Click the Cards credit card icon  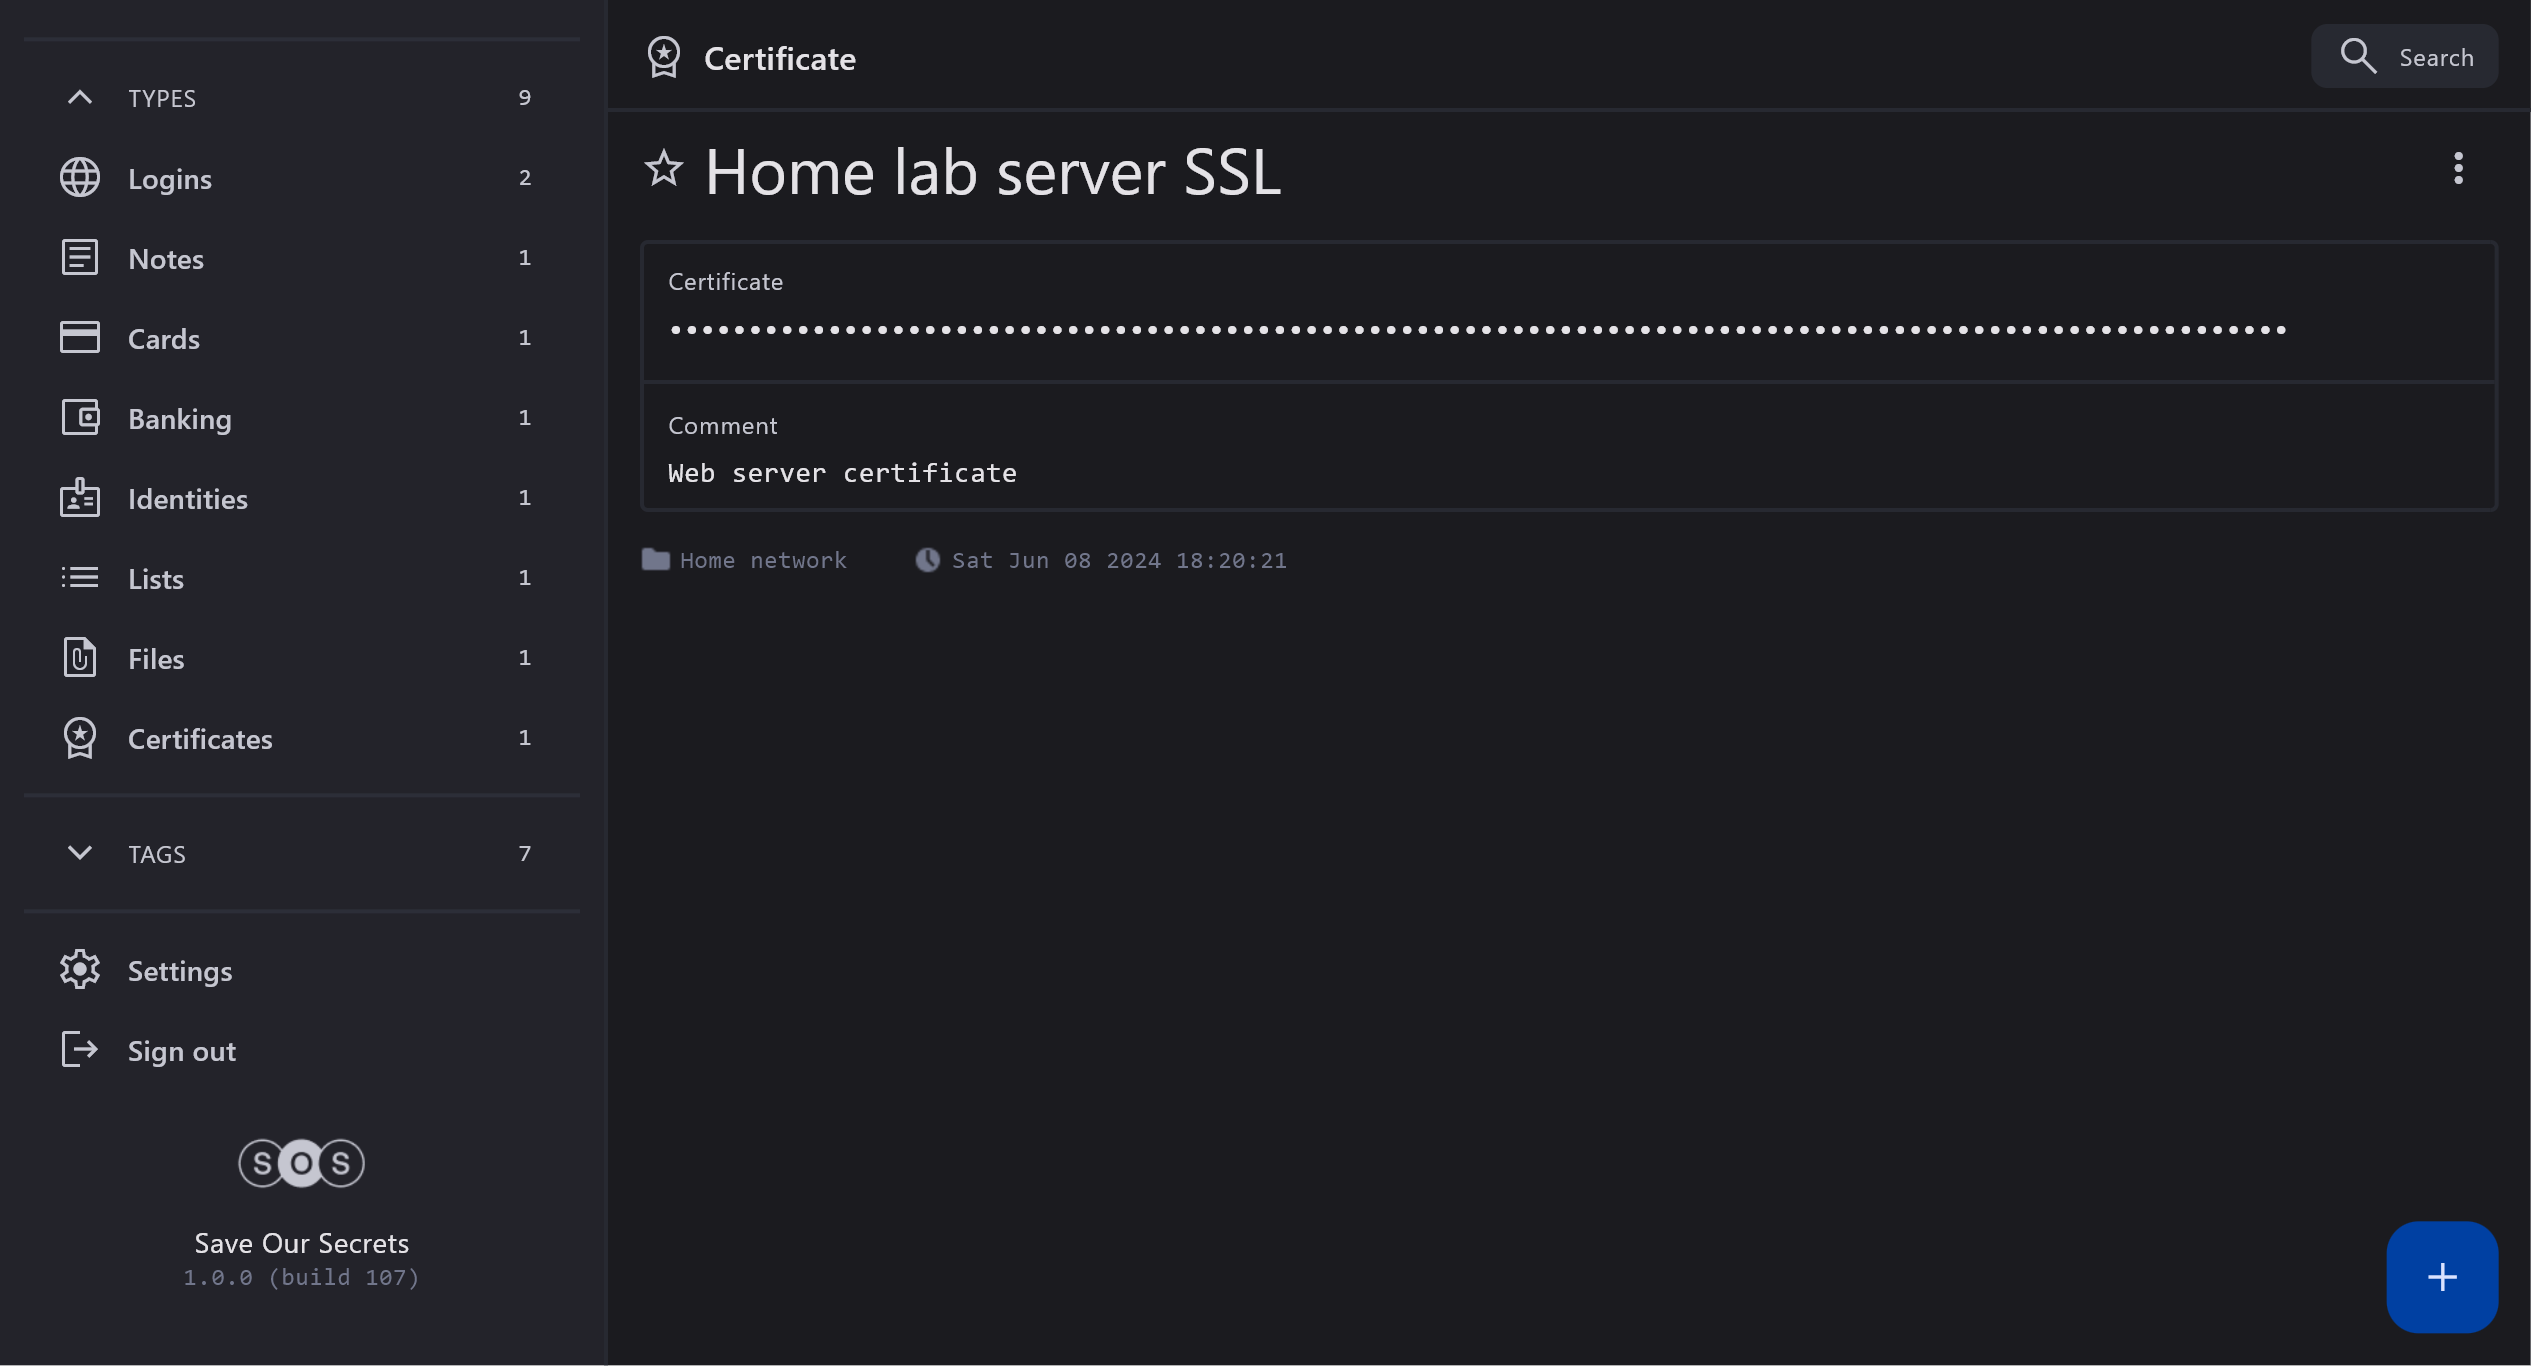(x=80, y=338)
